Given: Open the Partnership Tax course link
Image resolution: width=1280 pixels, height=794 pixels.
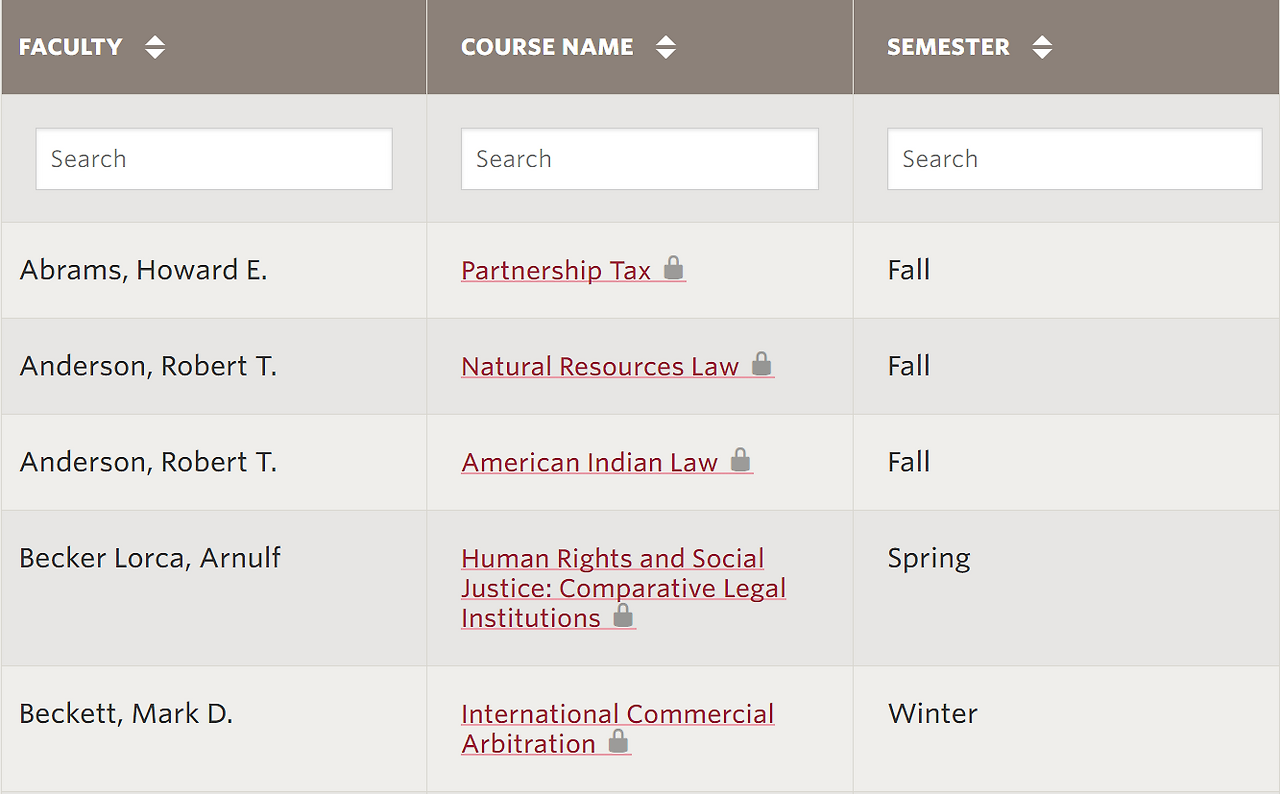Looking at the screenshot, I should (x=556, y=271).
